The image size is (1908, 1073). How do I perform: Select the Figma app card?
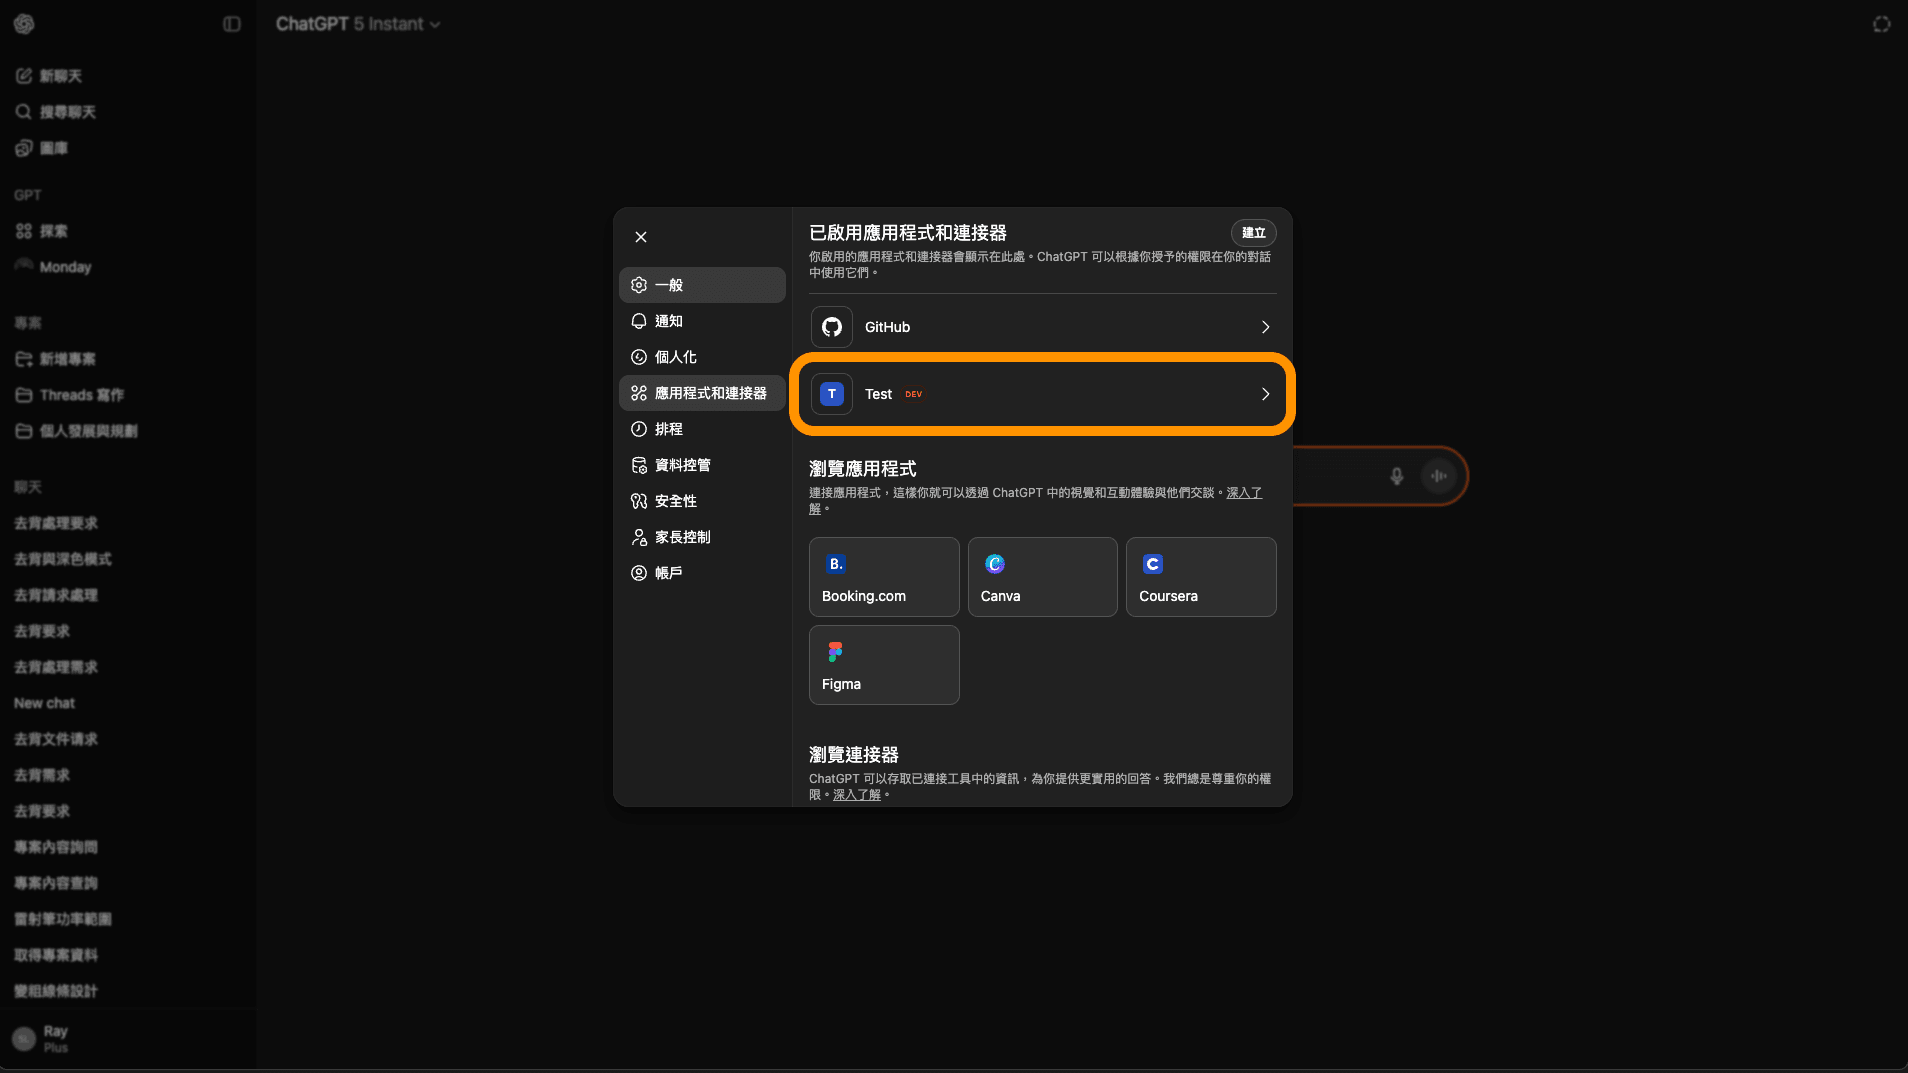pos(883,665)
